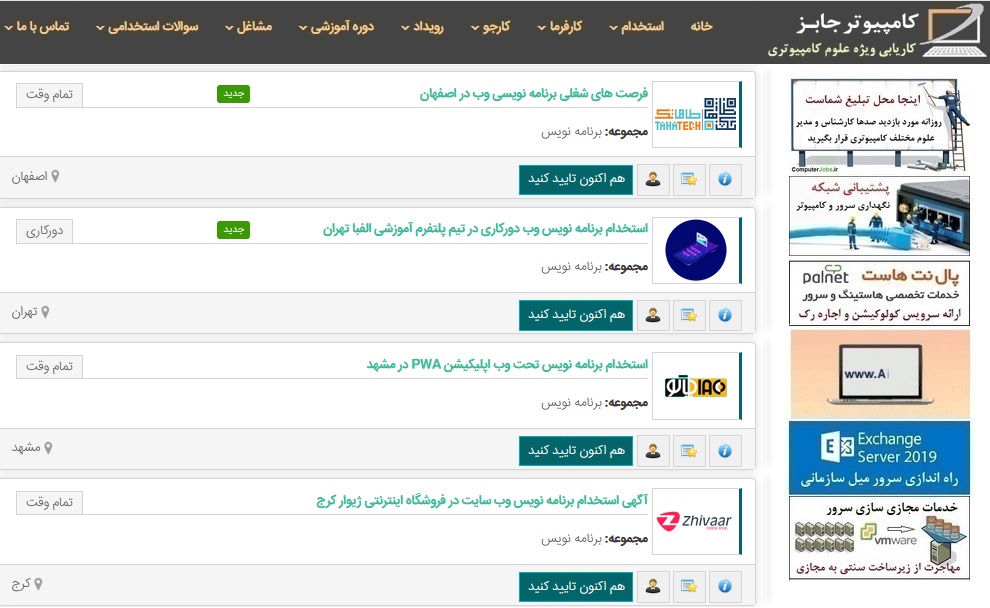
Task: Expand the استخدام dropdown menu
Action: click(637, 27)
